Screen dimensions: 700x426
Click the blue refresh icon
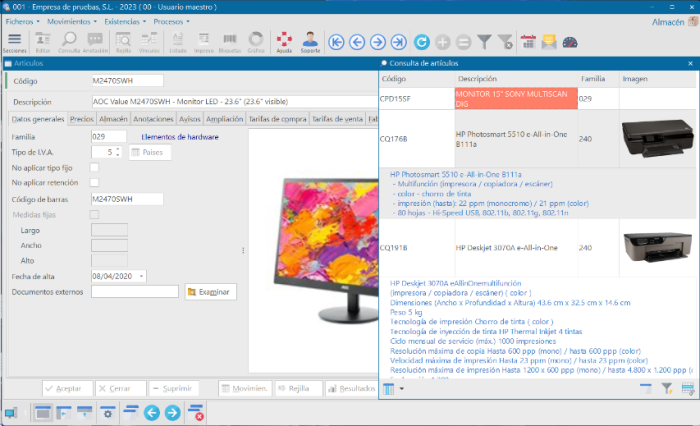coord(421,42)
